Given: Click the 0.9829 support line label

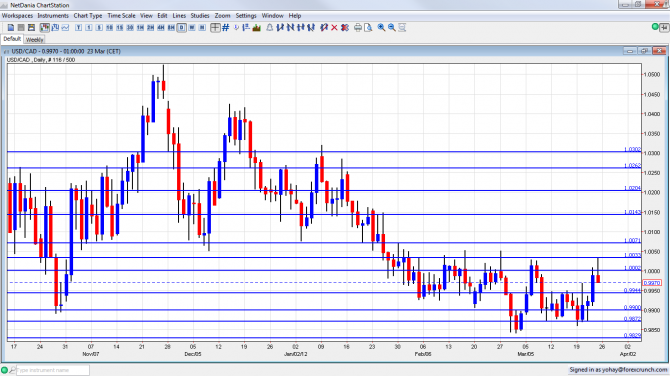Looking at the screenshot, I should click(x=632, y=335).
